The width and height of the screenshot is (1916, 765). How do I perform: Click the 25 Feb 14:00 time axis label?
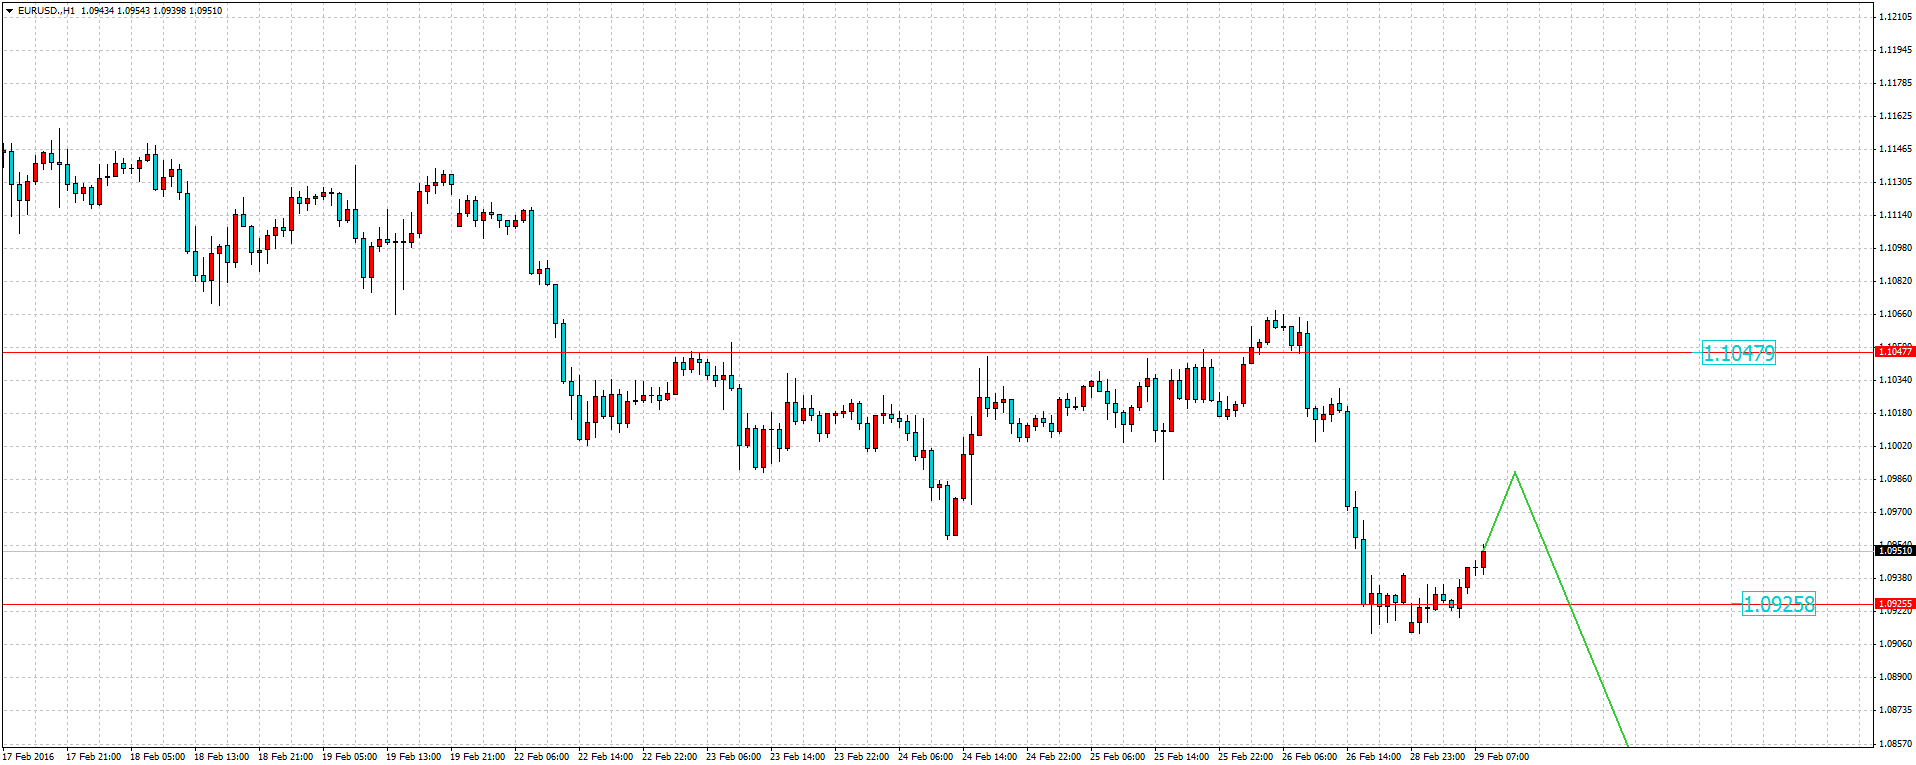point(1181,757)
